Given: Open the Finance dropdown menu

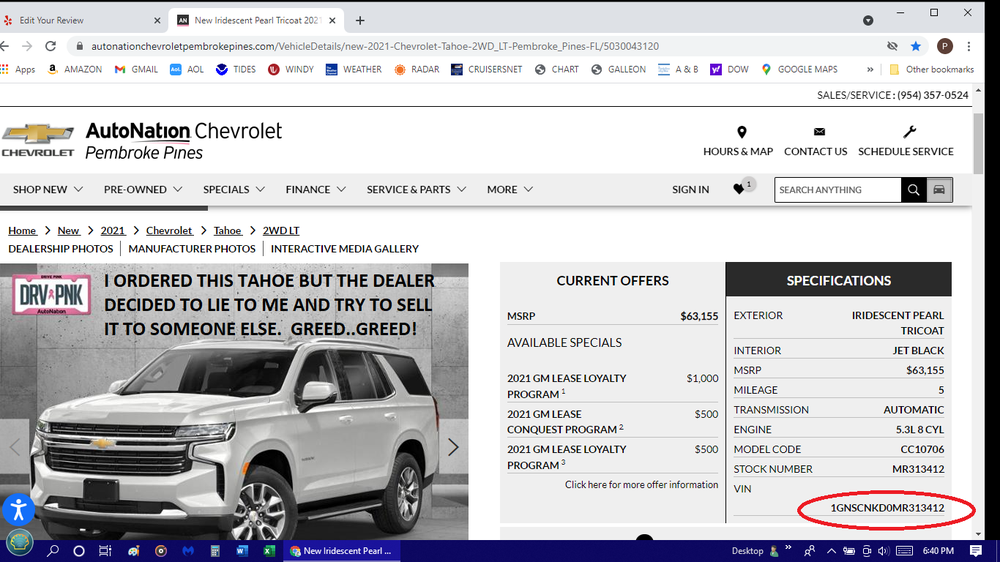Looking at the screenshot, I should pos(316,189).
